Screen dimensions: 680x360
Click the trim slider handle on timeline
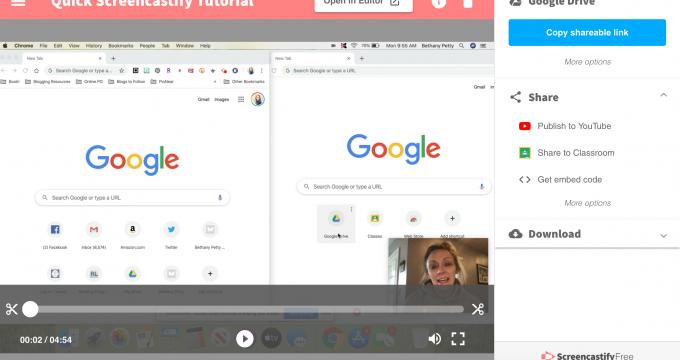tap(30, 309)
